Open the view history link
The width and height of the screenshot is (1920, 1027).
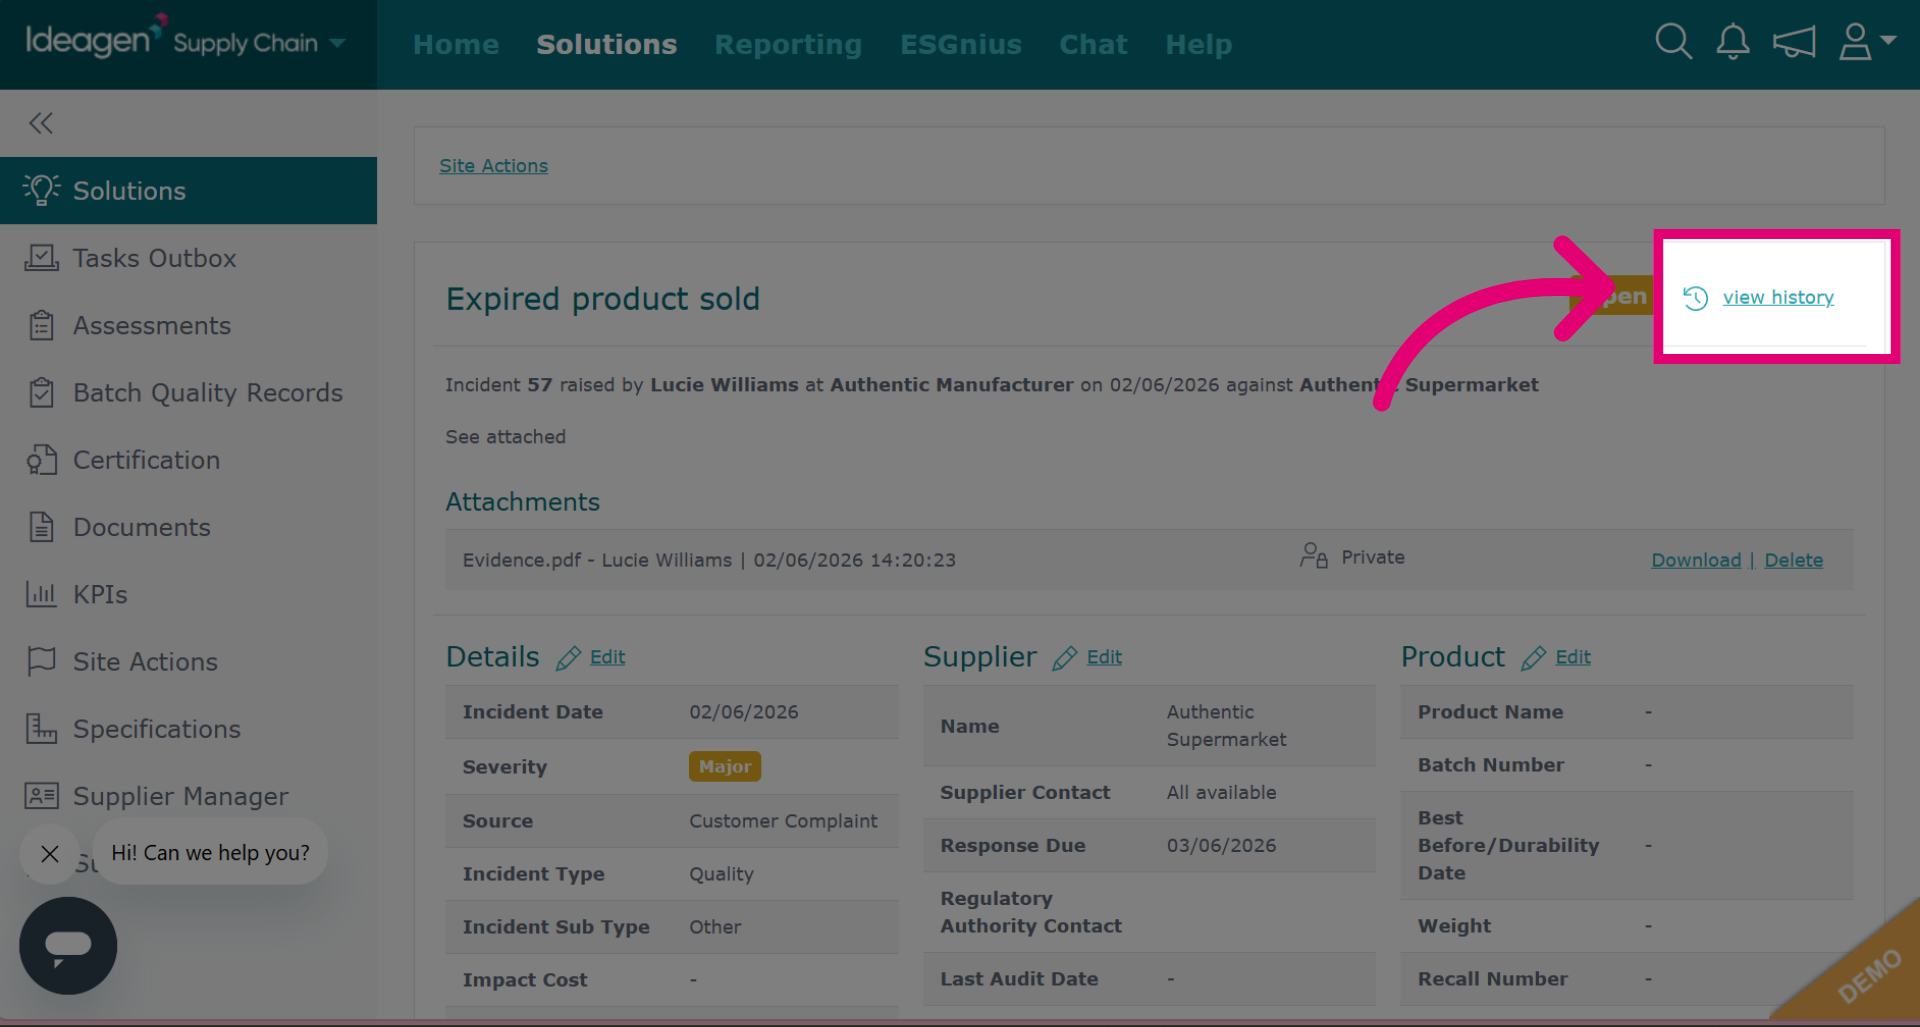point(1778,297)
